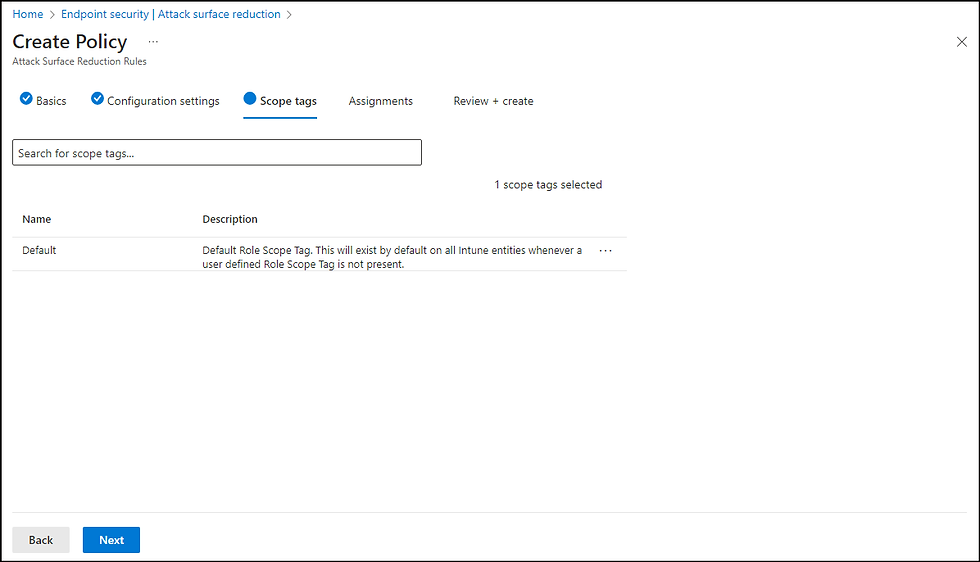Open the Default scope tag ellipsis menu

605,251
